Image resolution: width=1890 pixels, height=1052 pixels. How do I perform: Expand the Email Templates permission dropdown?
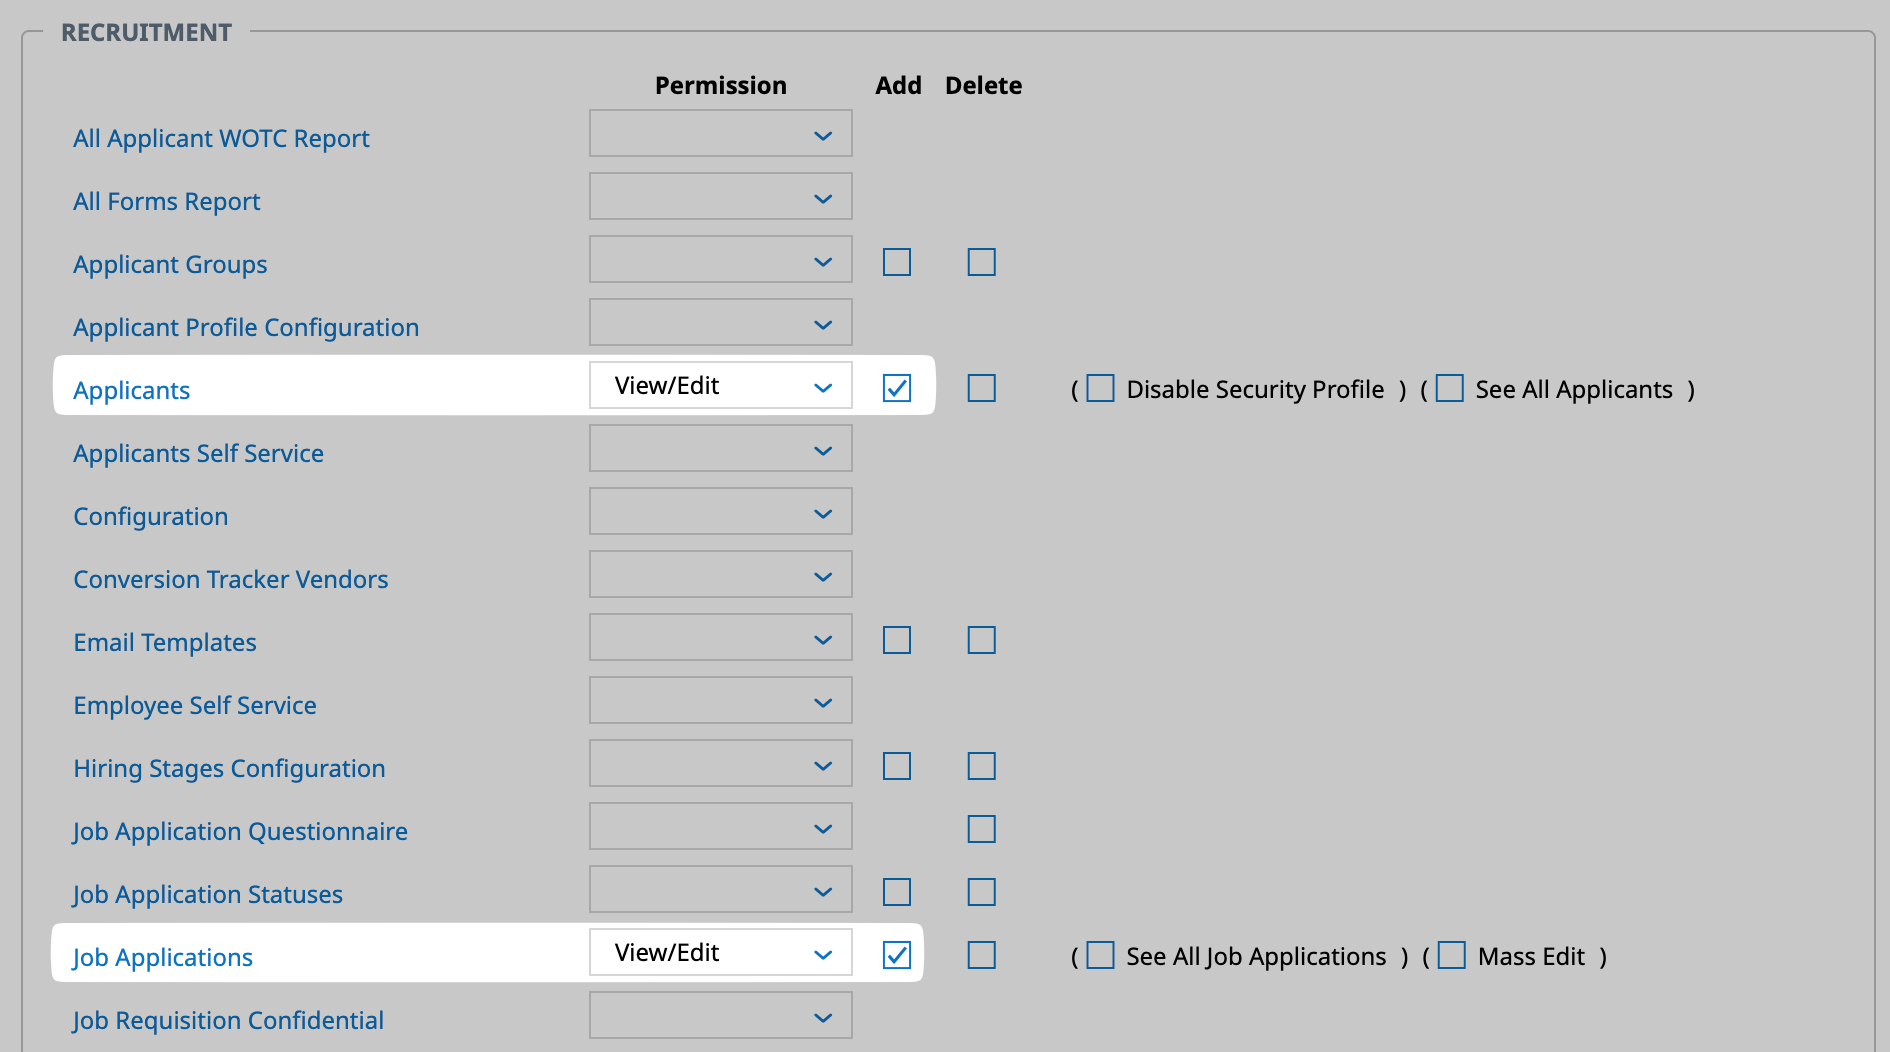(x=720, y=638)
